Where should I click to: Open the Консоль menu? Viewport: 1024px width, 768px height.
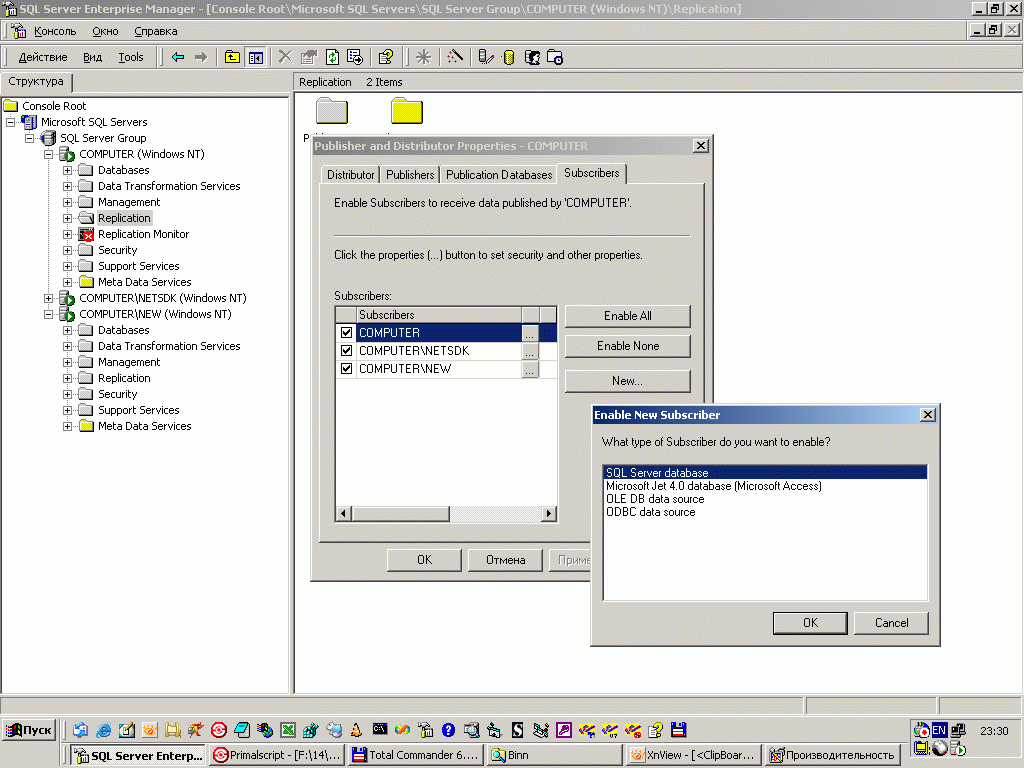(x=55, y=31)
